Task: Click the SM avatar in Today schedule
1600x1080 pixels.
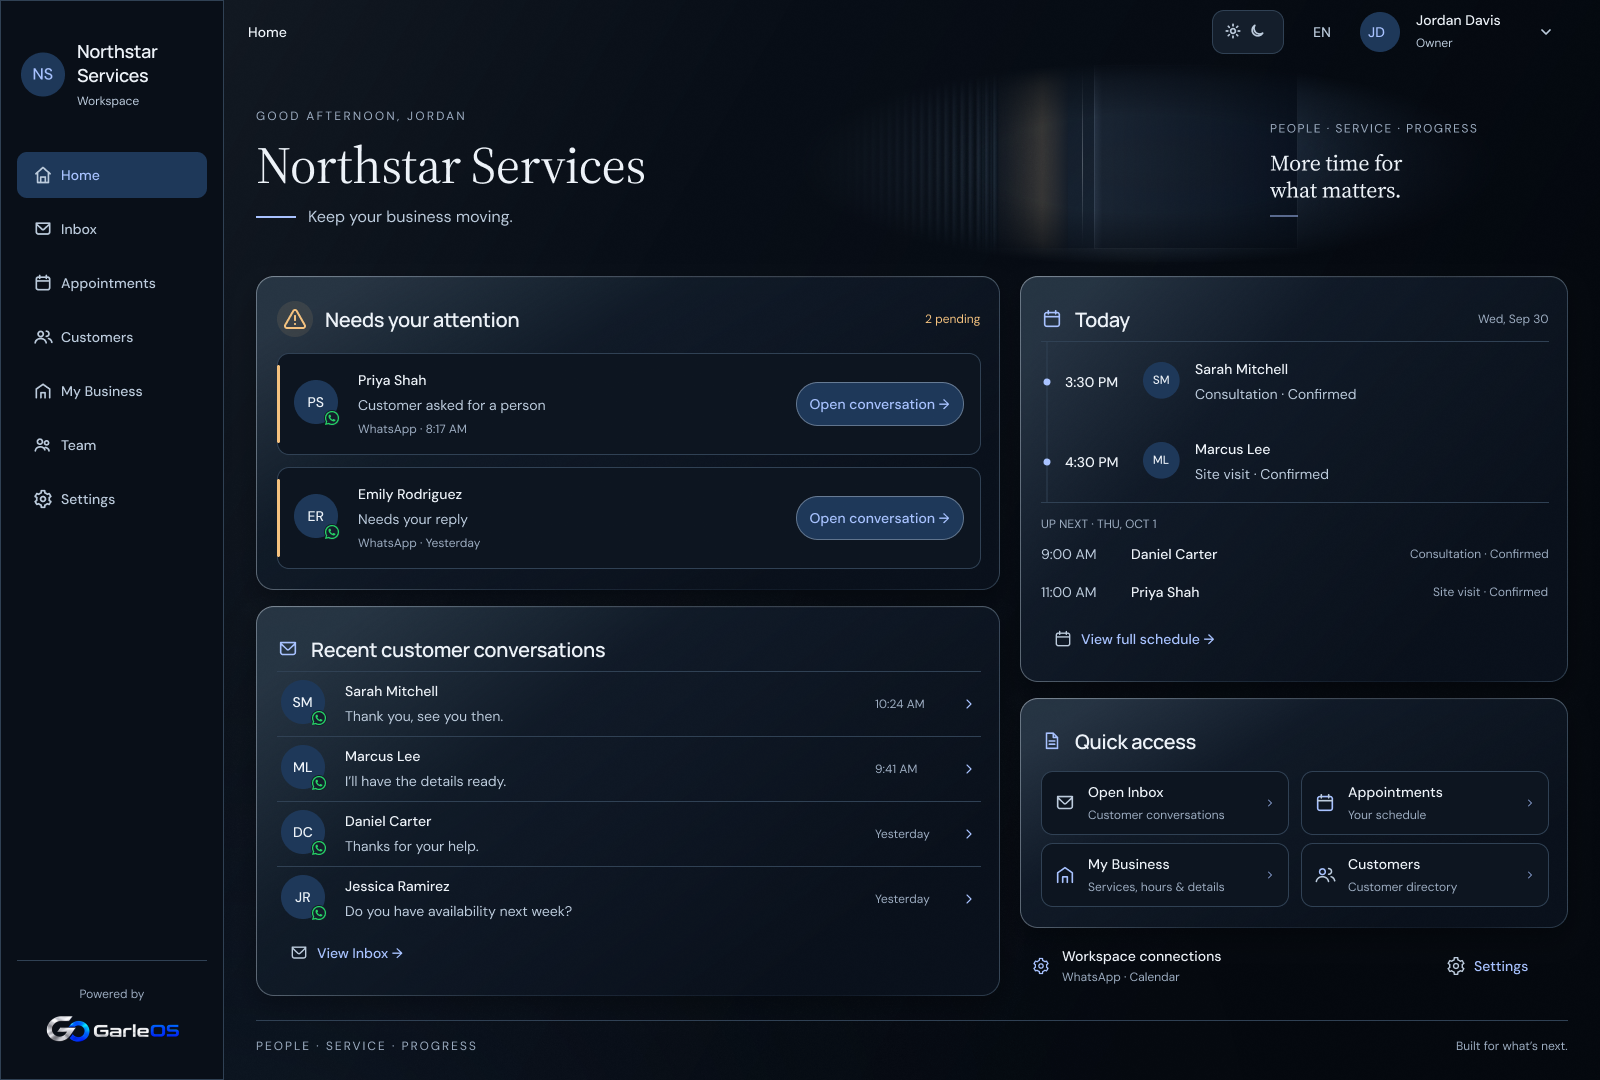Action: (x=1161, y=380)
